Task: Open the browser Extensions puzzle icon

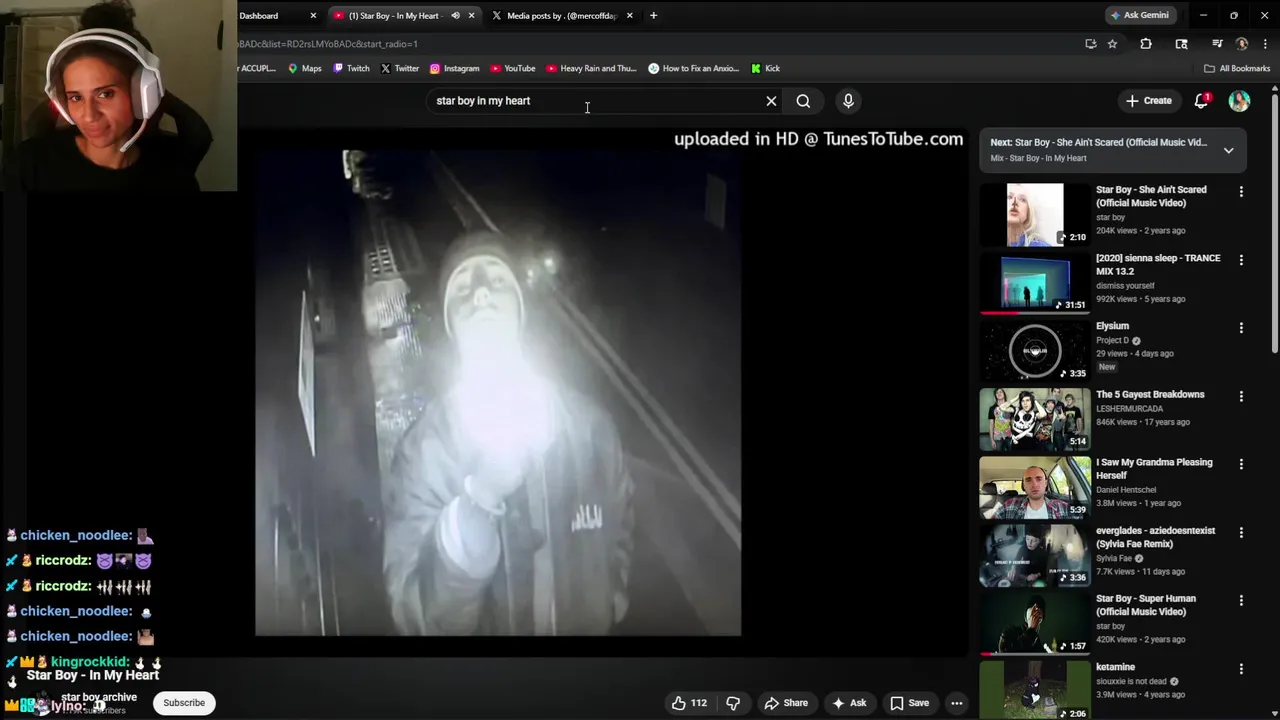Action: click(1146, 44)
